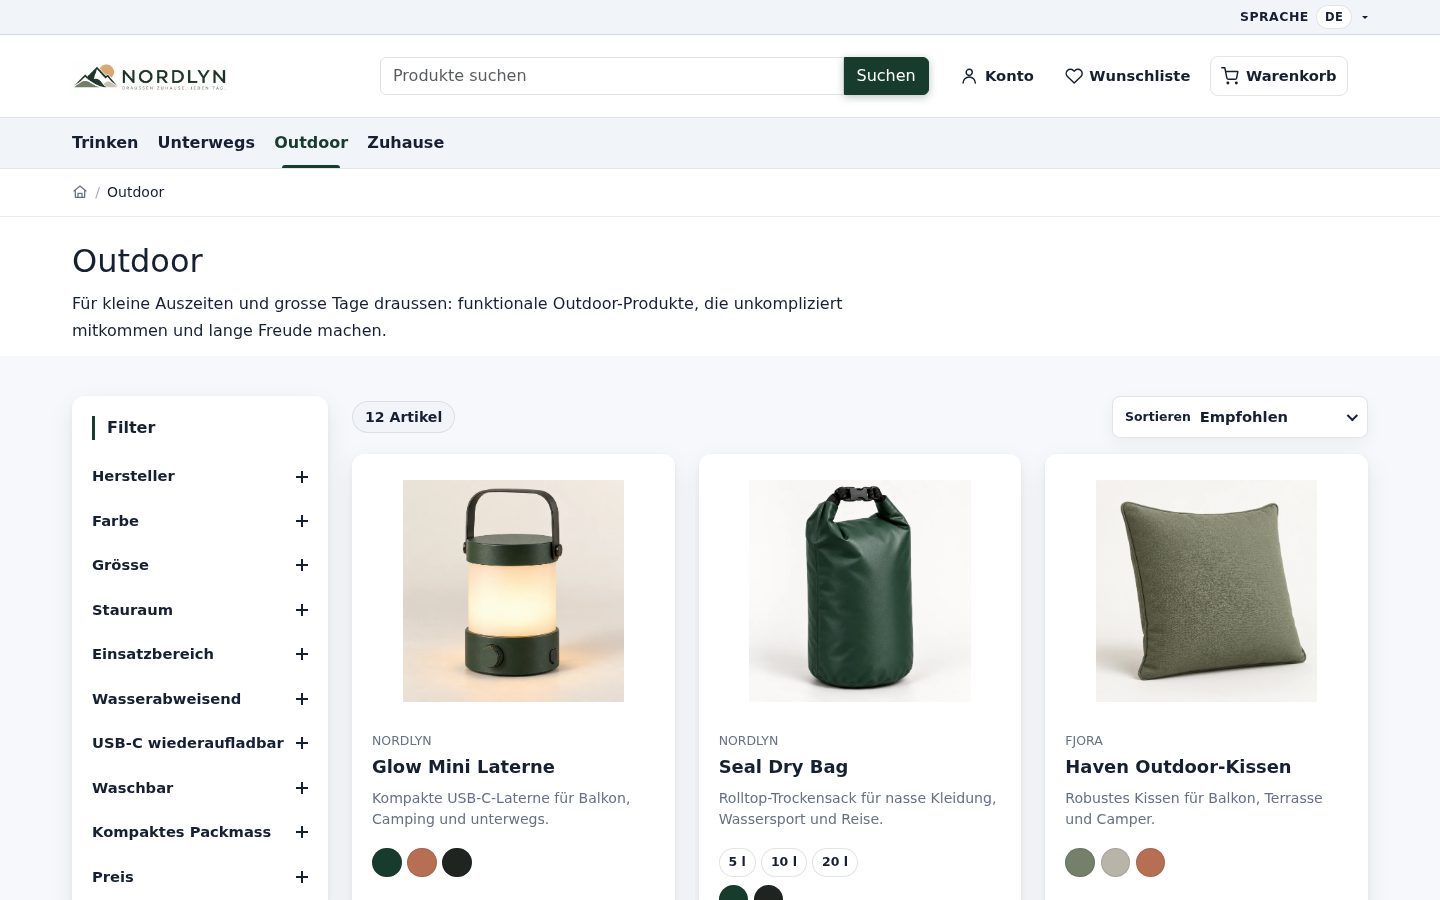Open the Sortieren Empfohlen dropdown
Viewport: 1440px width, 900px height.
tap(1240, 417)
